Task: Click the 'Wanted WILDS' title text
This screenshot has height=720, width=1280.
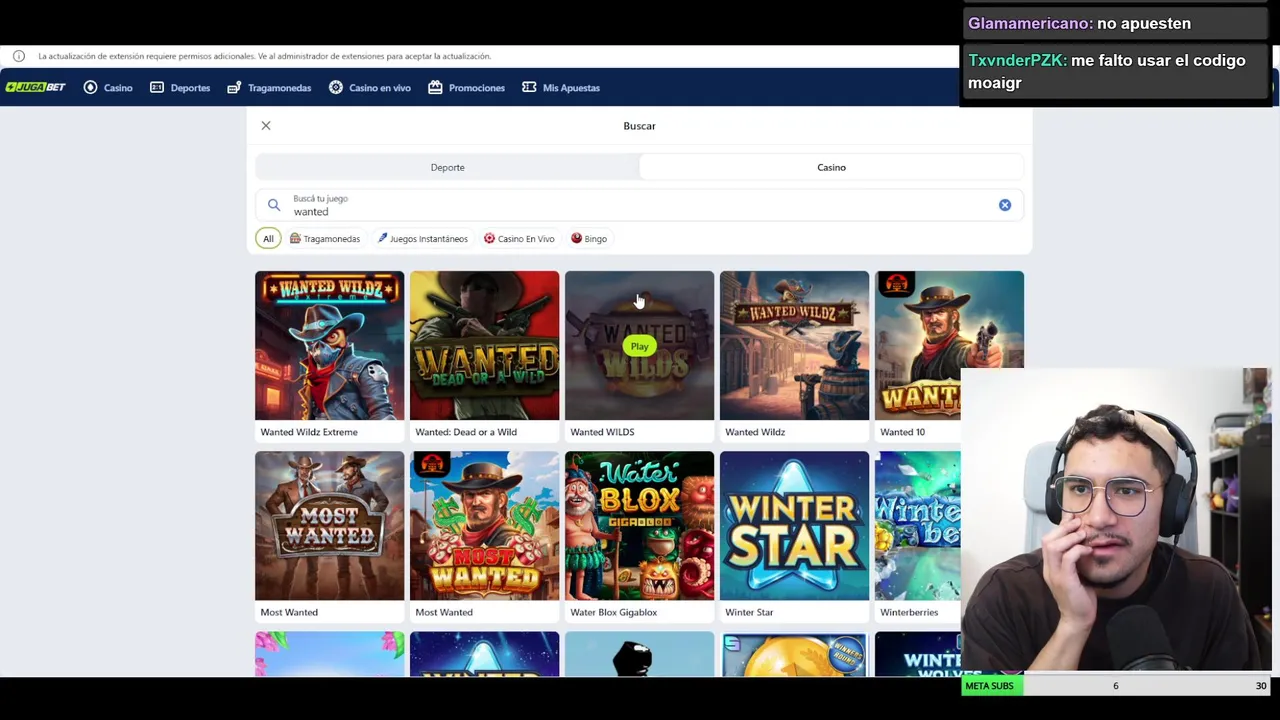Action: [x=602, y=432]
